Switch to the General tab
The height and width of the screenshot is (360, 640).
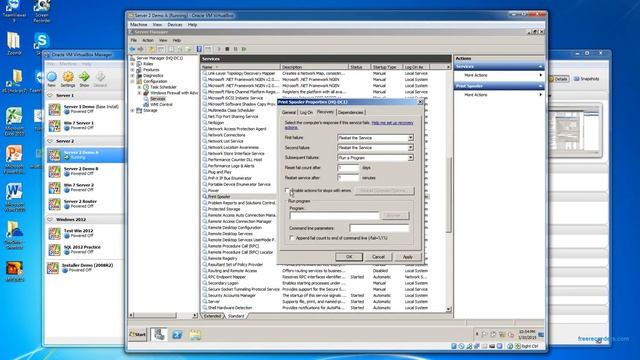[x=289, y=112]
